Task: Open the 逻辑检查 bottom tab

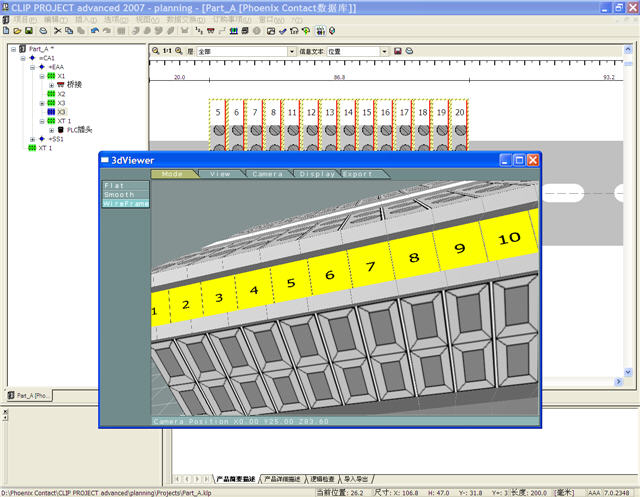Action: point(322,479)
